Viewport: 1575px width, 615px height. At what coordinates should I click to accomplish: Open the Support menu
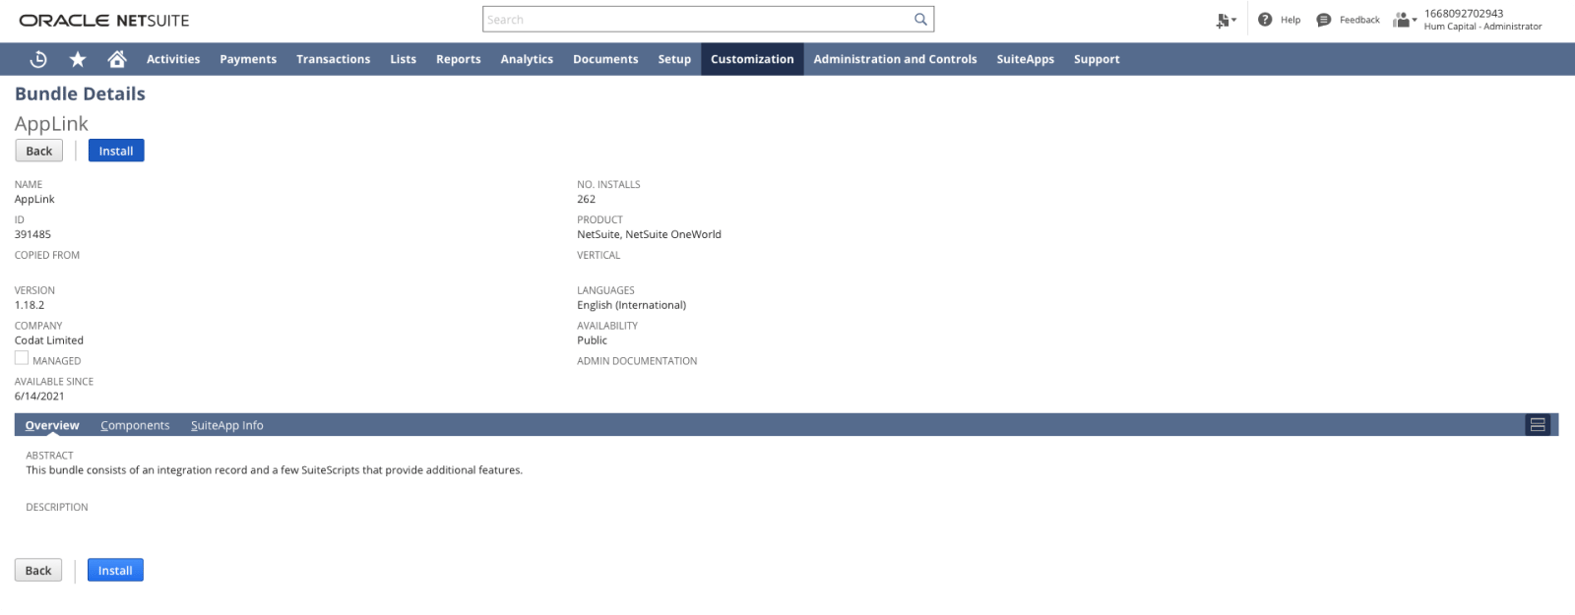[x=1097, y=59]
